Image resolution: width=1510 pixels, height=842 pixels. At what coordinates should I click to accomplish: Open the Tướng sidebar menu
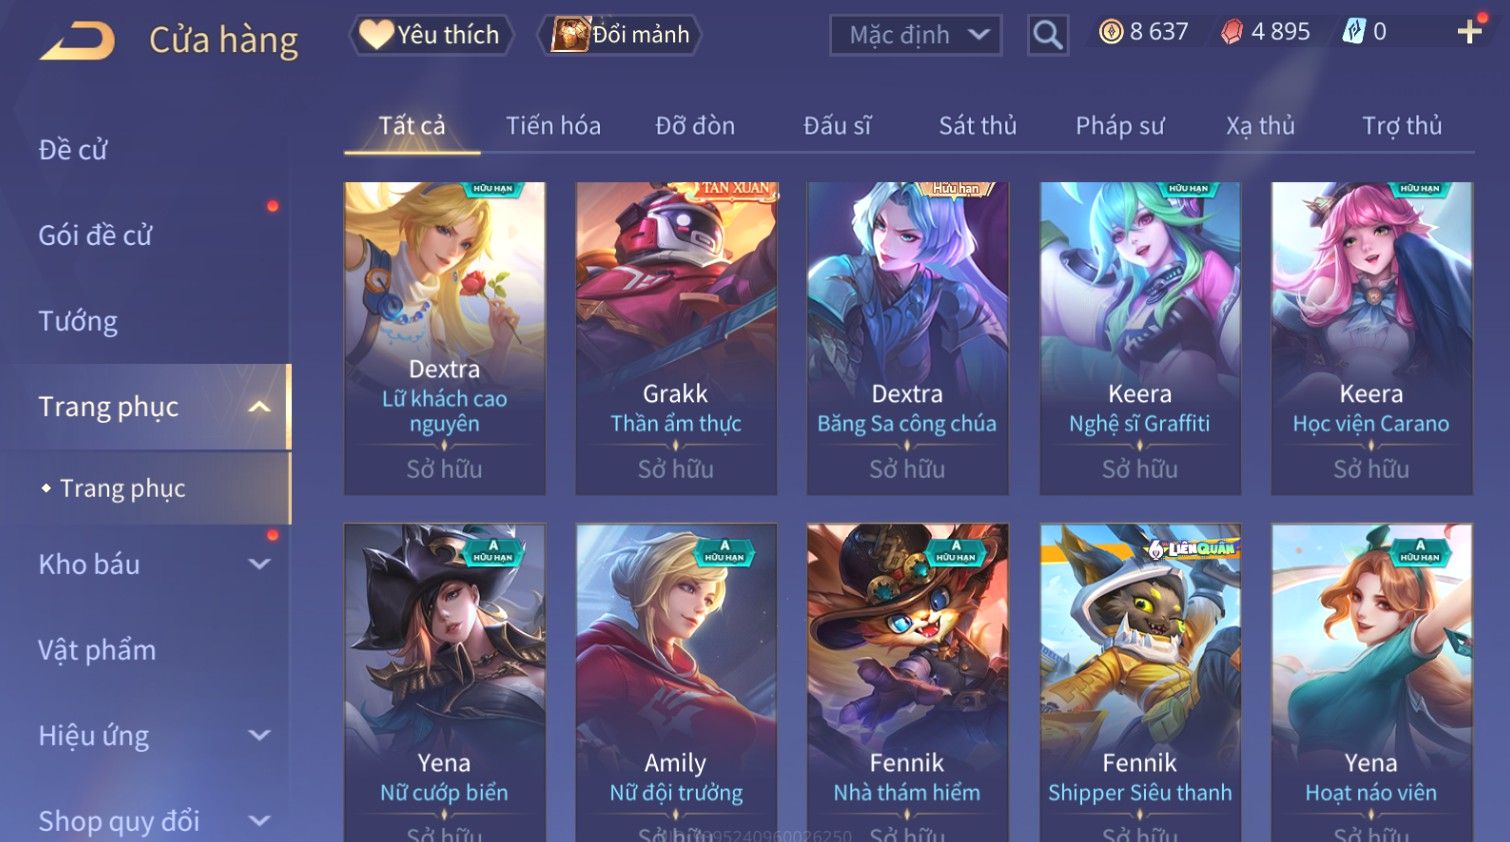tap(78, 321)
